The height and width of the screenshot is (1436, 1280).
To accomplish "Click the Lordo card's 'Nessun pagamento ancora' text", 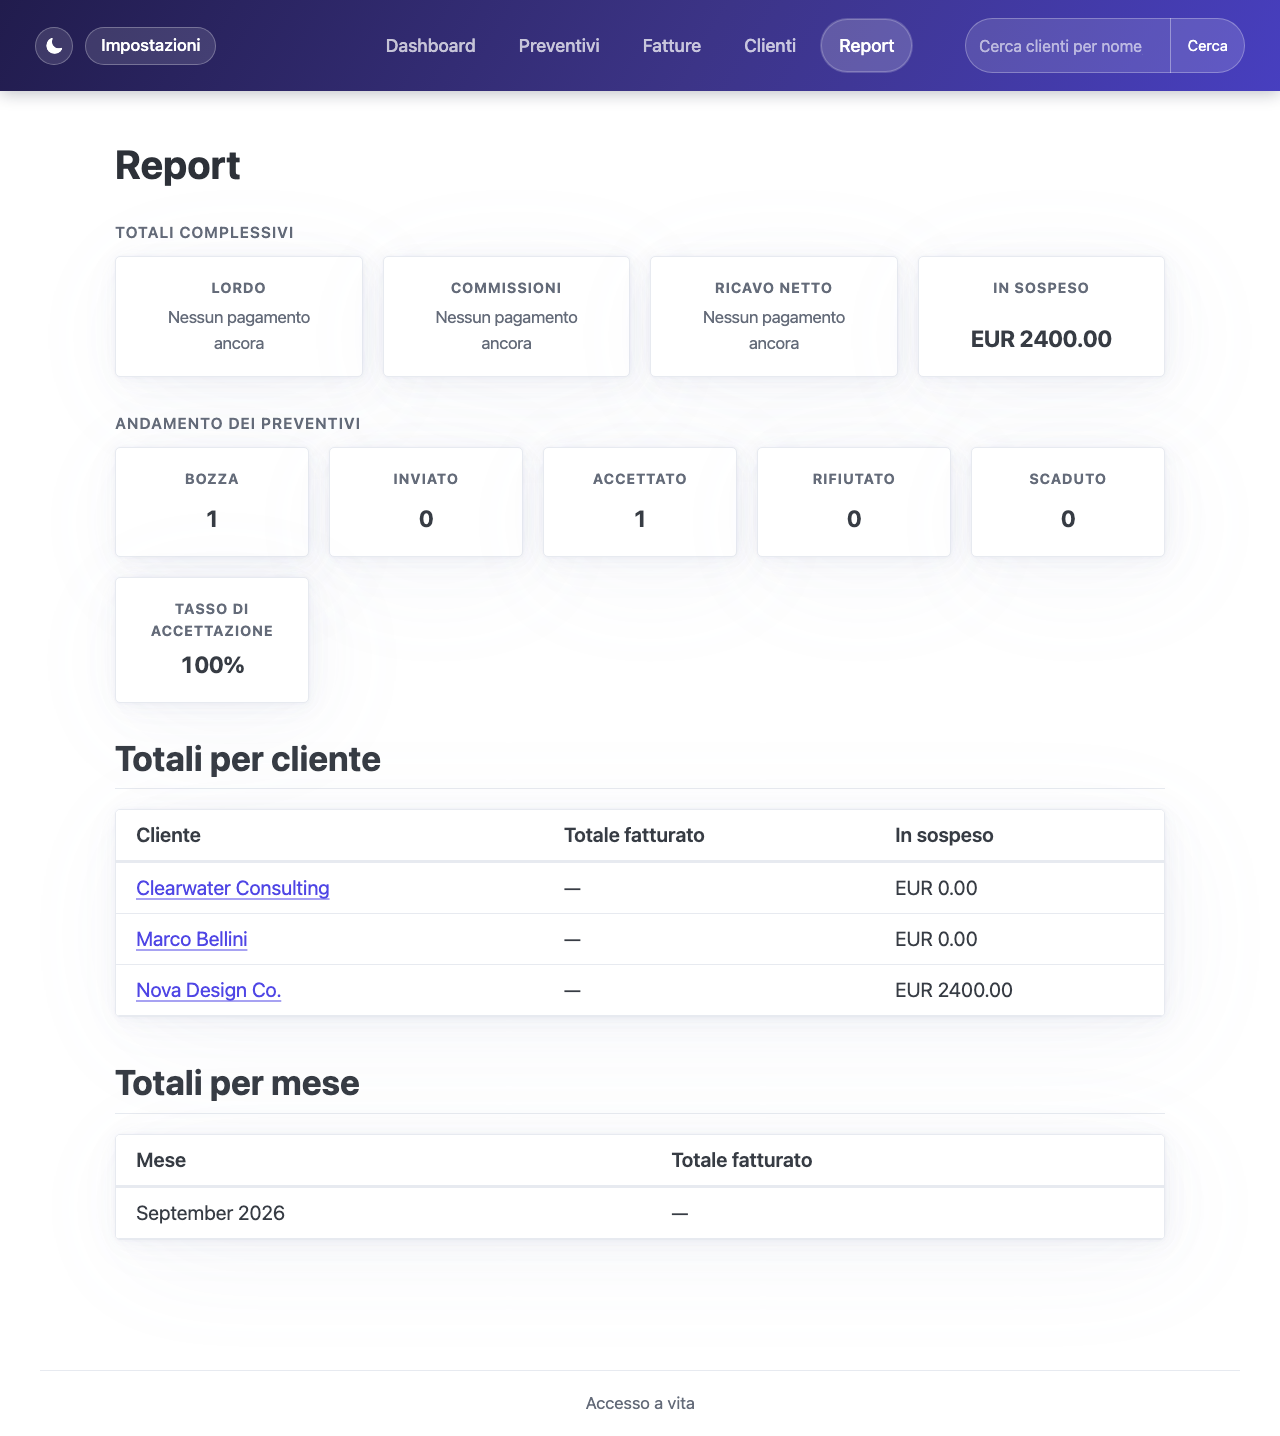I will coord(239,330).
